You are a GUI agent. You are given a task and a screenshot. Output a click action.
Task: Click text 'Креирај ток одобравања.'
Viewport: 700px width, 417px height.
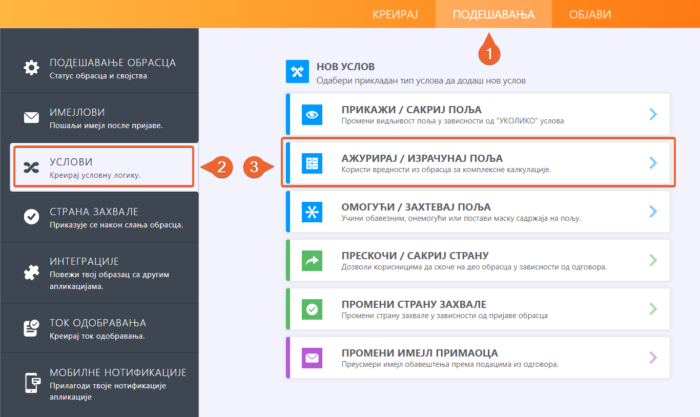[97, 336]
